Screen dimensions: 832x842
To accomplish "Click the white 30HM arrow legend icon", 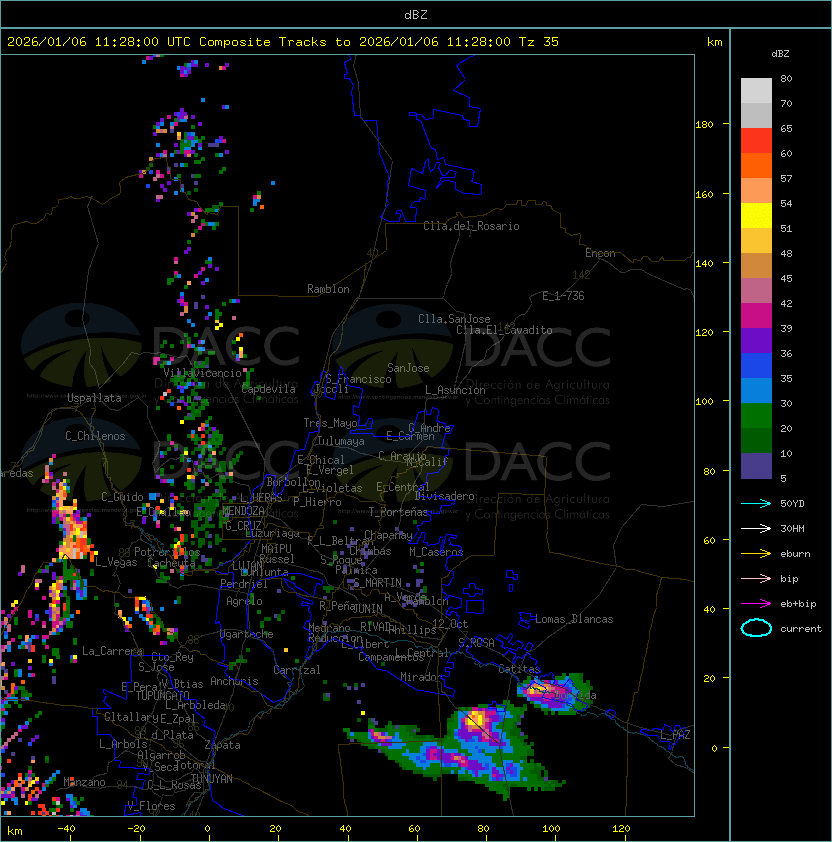I will (756, 528).
